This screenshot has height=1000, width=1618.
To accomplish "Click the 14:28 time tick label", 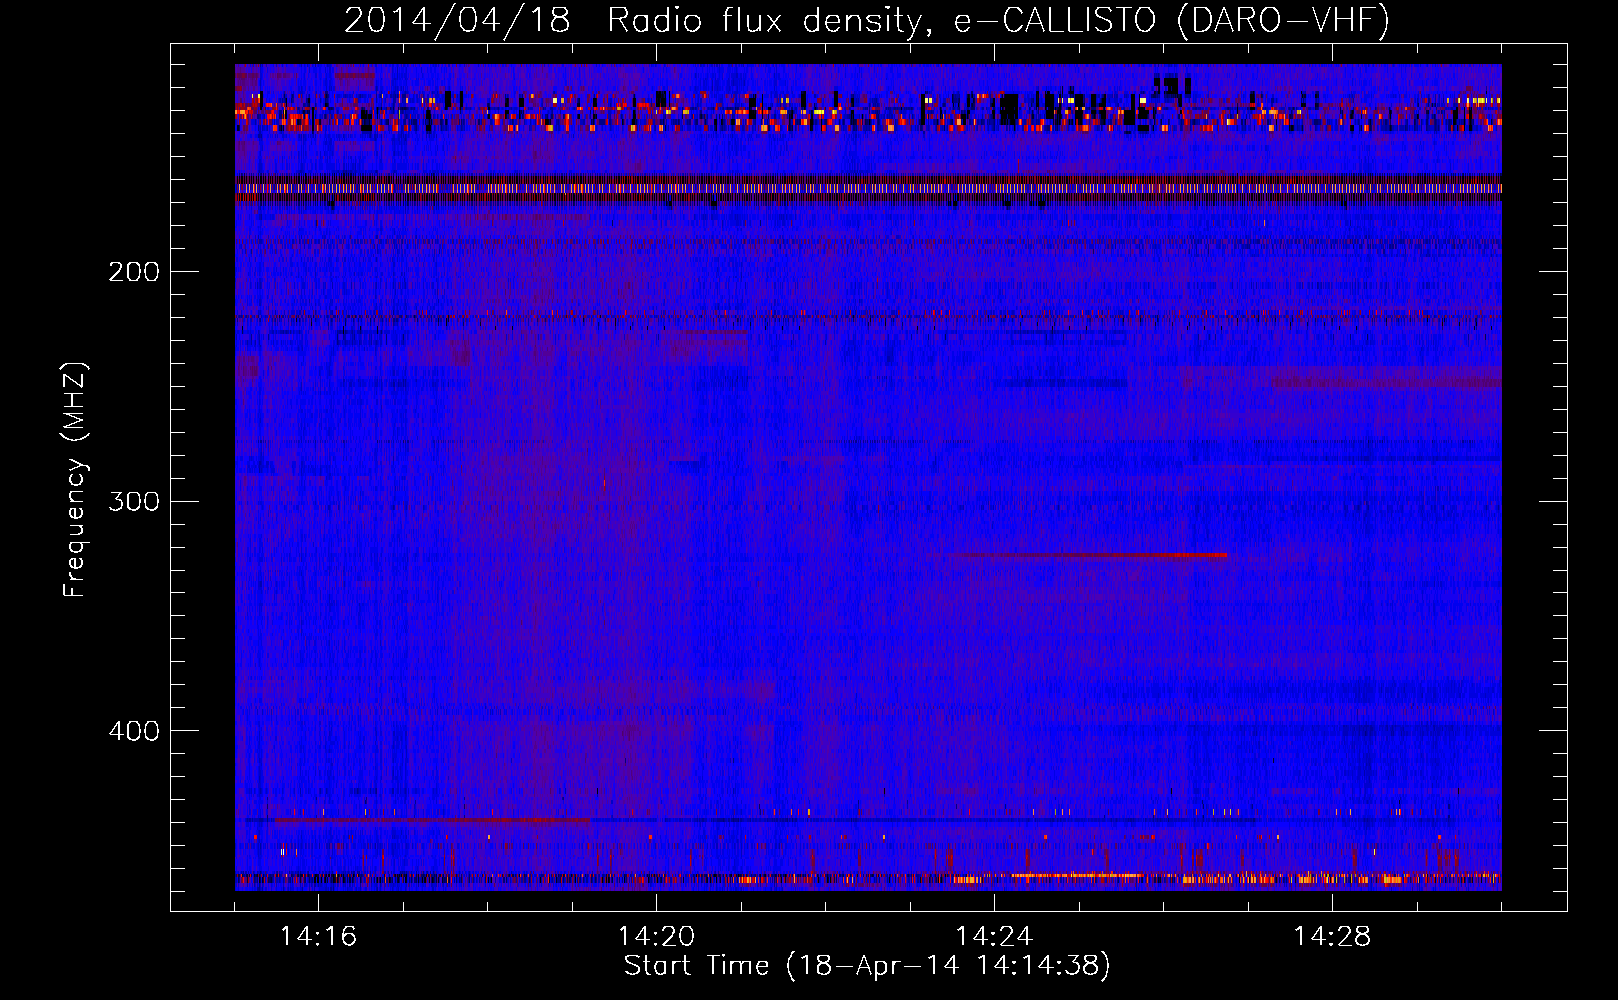I will coord(1332,937).
